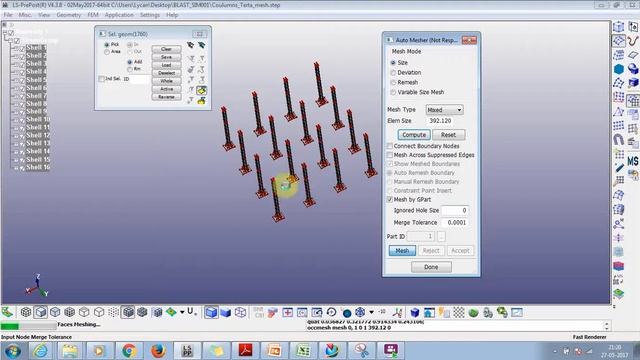Screen dimensions: 640x360
Task: Click the Compute button
Action: (x=414, y=135)
